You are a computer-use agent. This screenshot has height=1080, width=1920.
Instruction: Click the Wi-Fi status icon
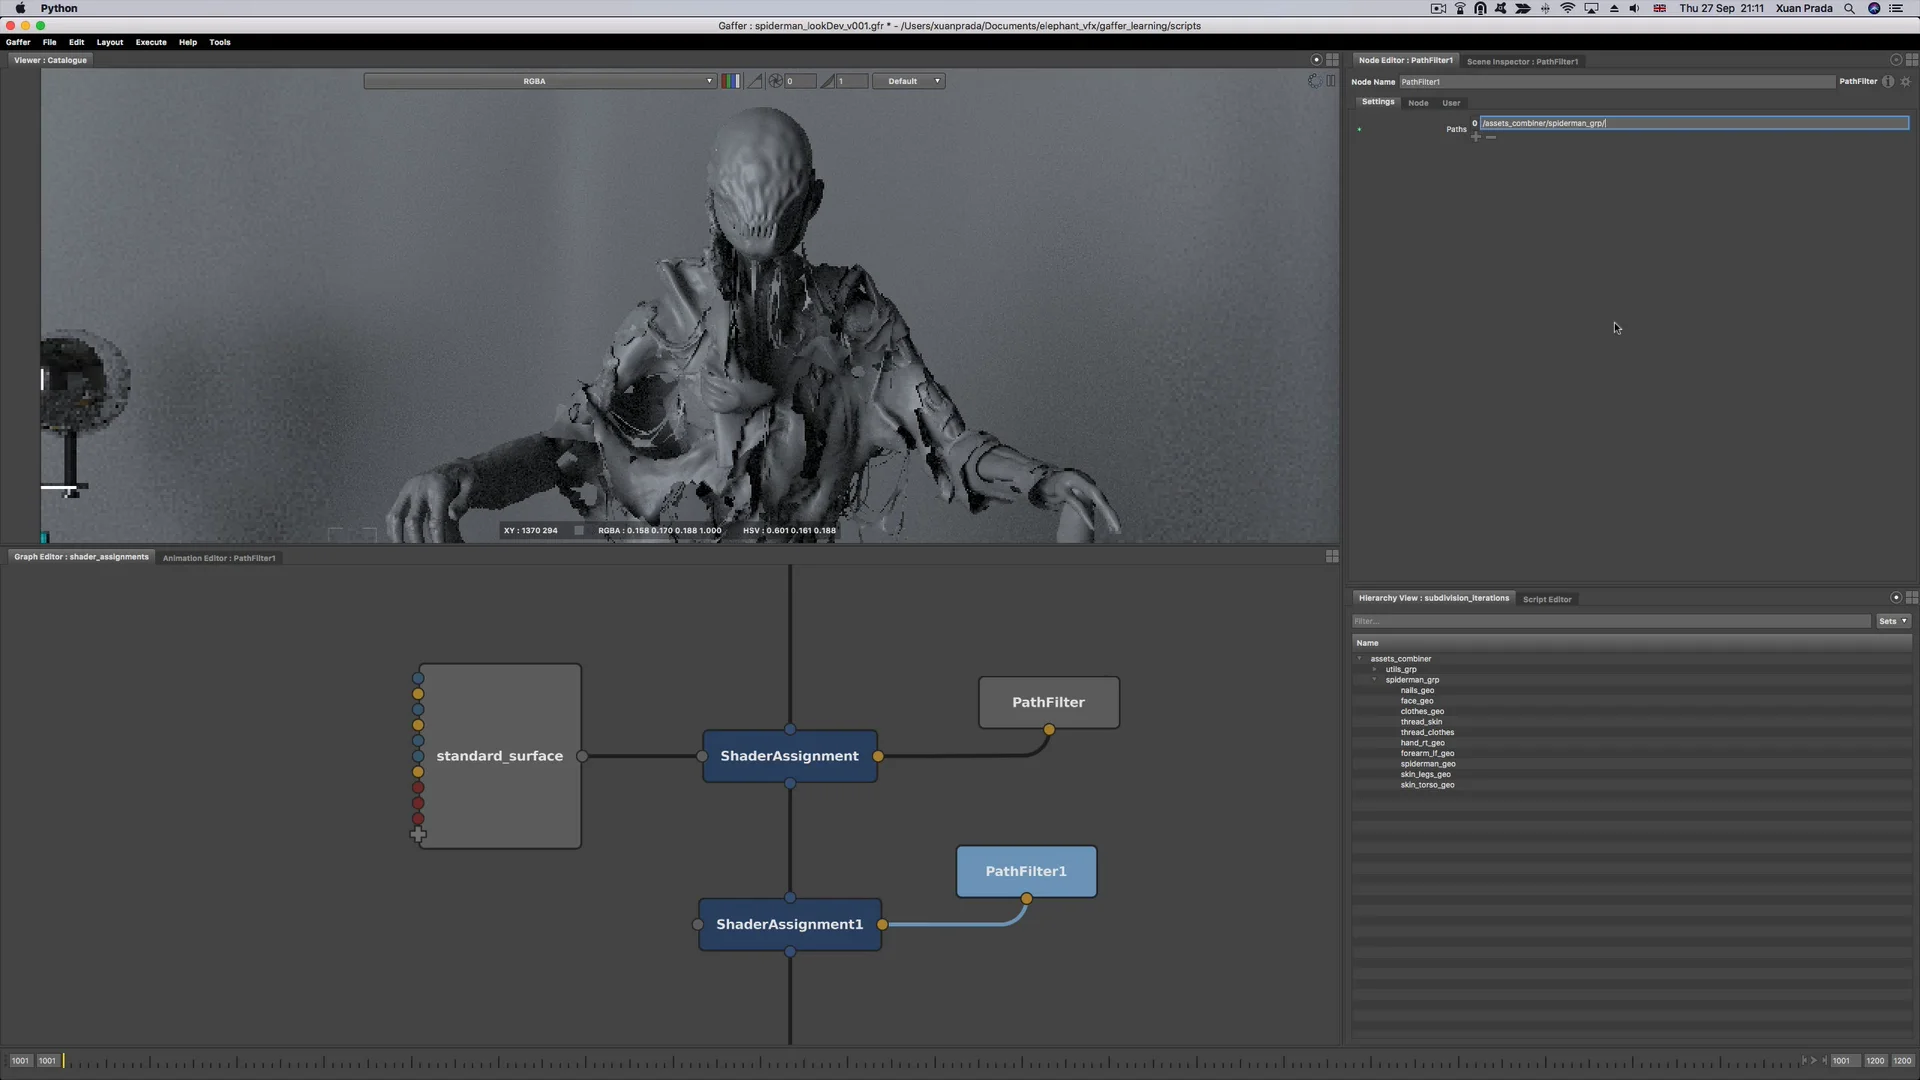1567,8
